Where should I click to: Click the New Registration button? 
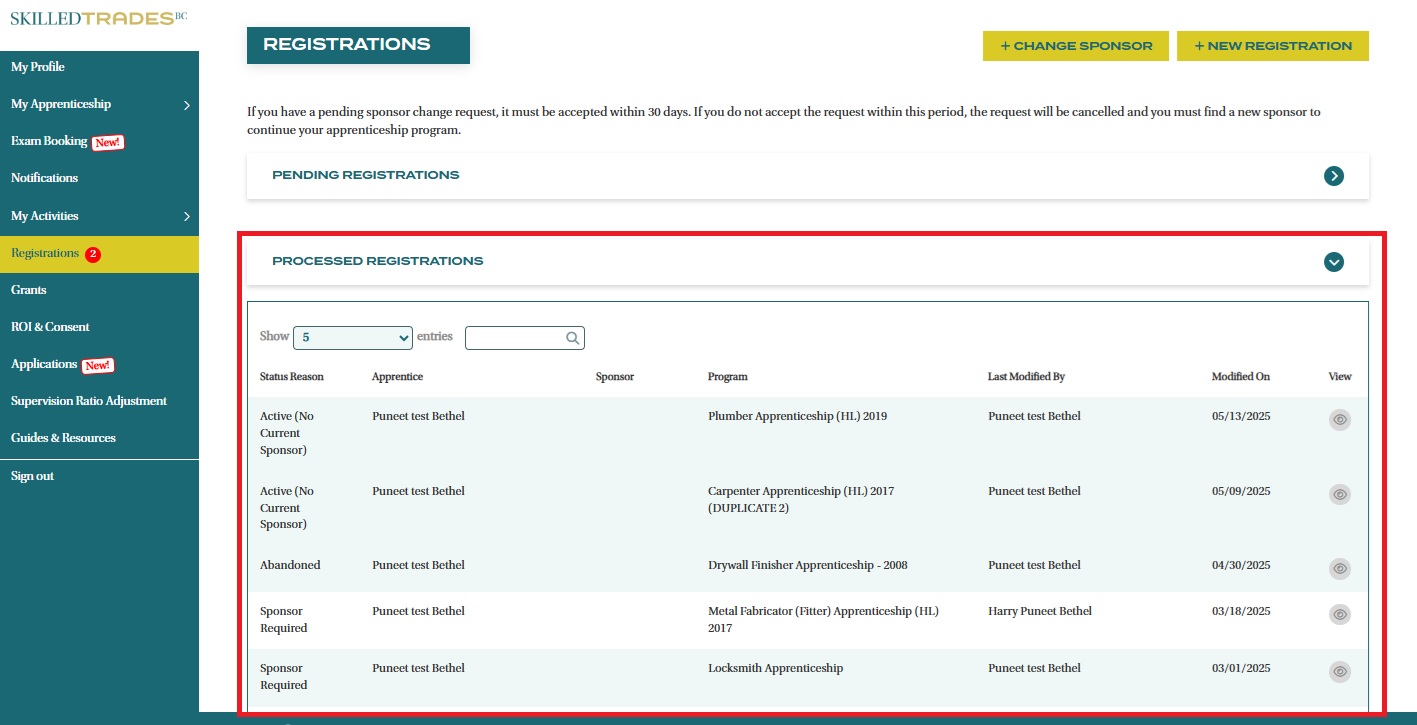[x=1272, y=46]
